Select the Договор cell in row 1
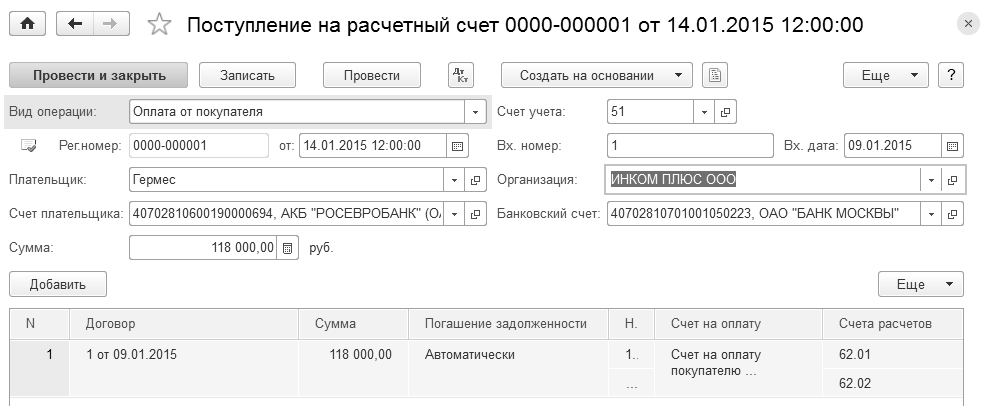The image size is (983, 406). (183, 354)
